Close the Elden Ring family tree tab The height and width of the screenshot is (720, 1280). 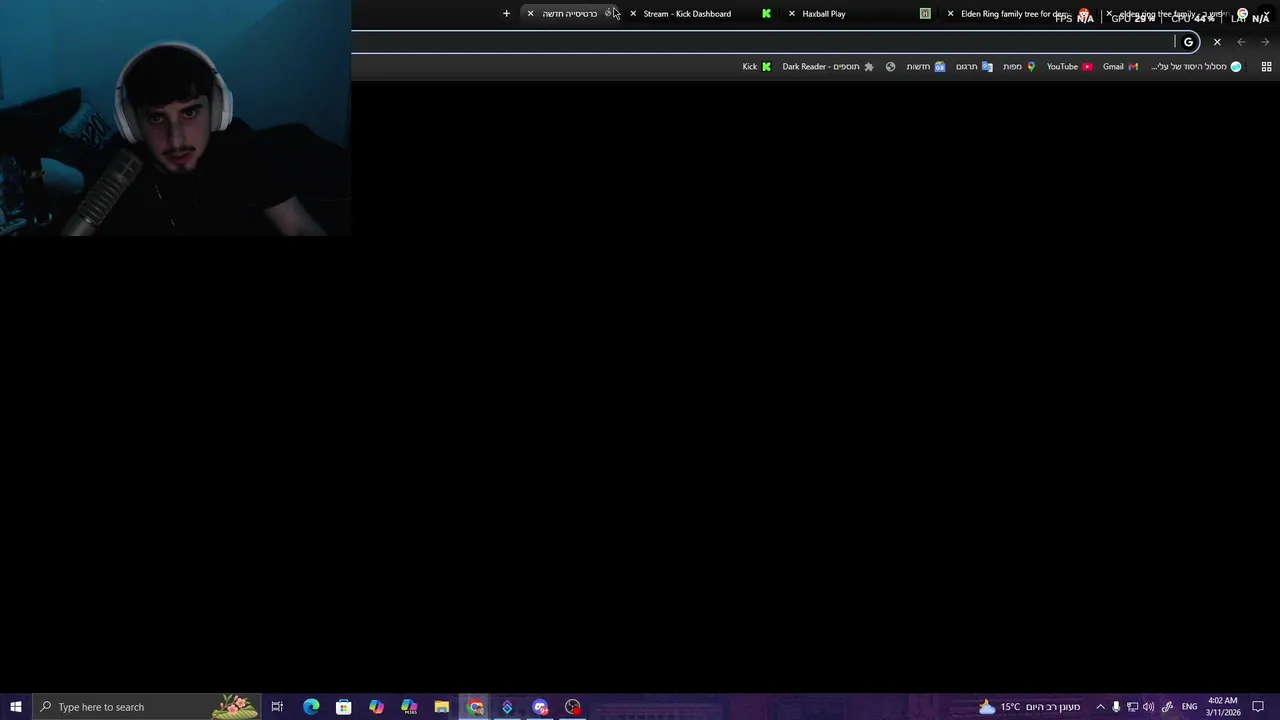pos(950,13)
